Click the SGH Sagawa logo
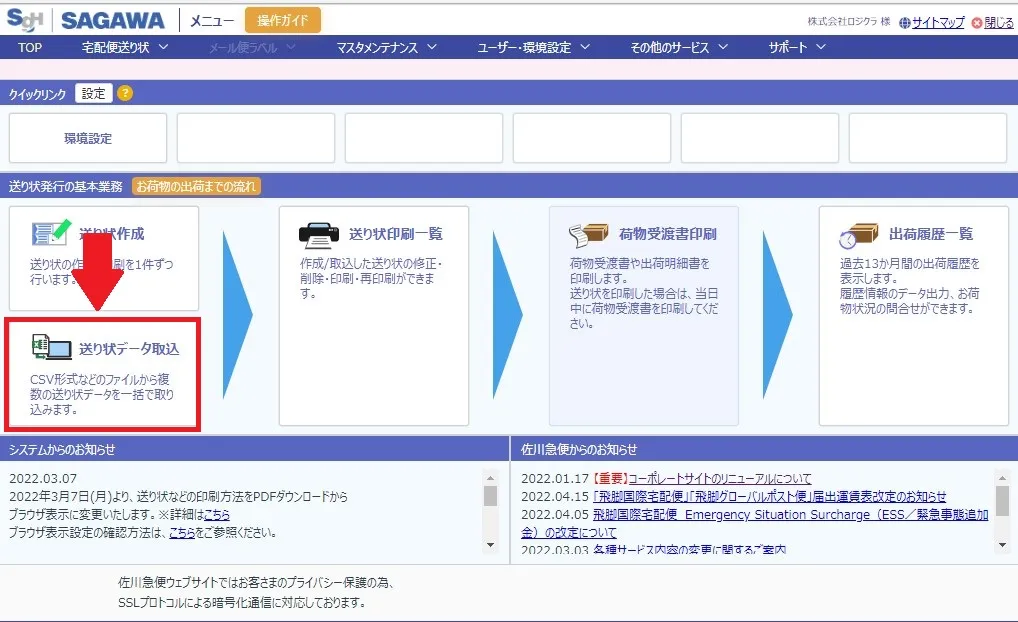Screen dimensions: 1018x622 point(86,20)
